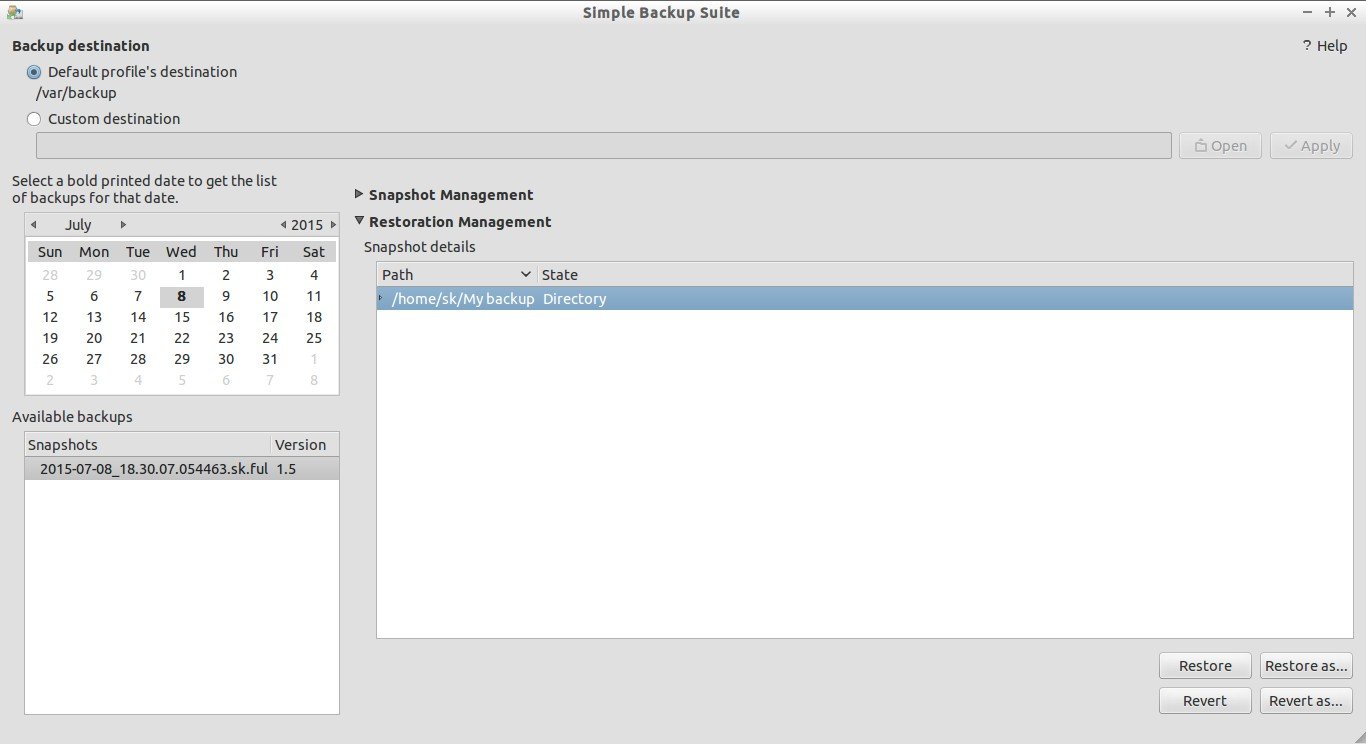Click the Apply button
Viewport: 1366px width, 744px height.
click(x=1311, y=146)
